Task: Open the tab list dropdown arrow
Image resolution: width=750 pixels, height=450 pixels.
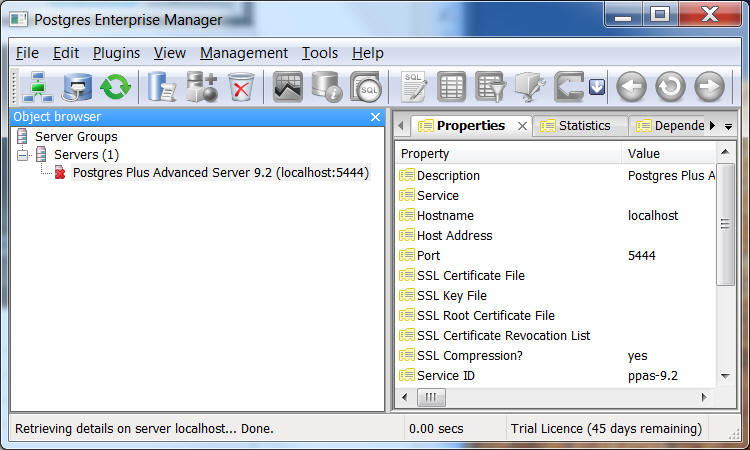Action: coord(728,127)
